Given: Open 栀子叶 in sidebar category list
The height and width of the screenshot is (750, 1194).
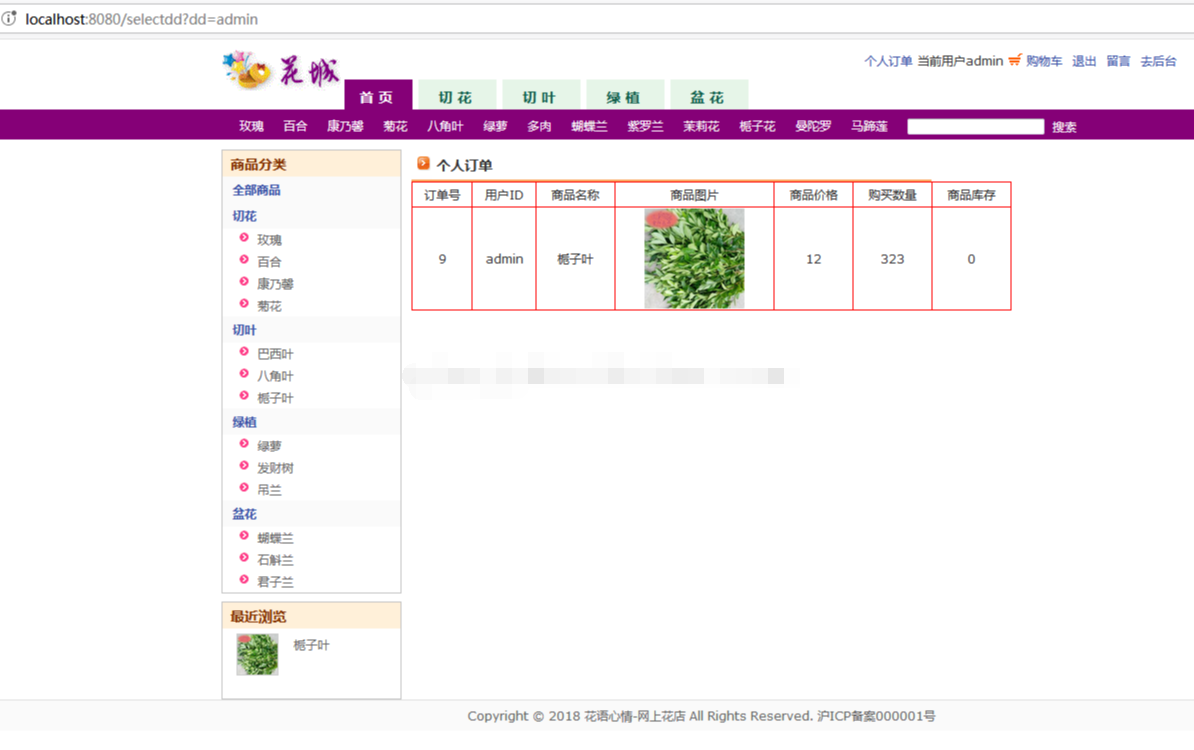Looking at the screenshot, I should coord(276,398).
